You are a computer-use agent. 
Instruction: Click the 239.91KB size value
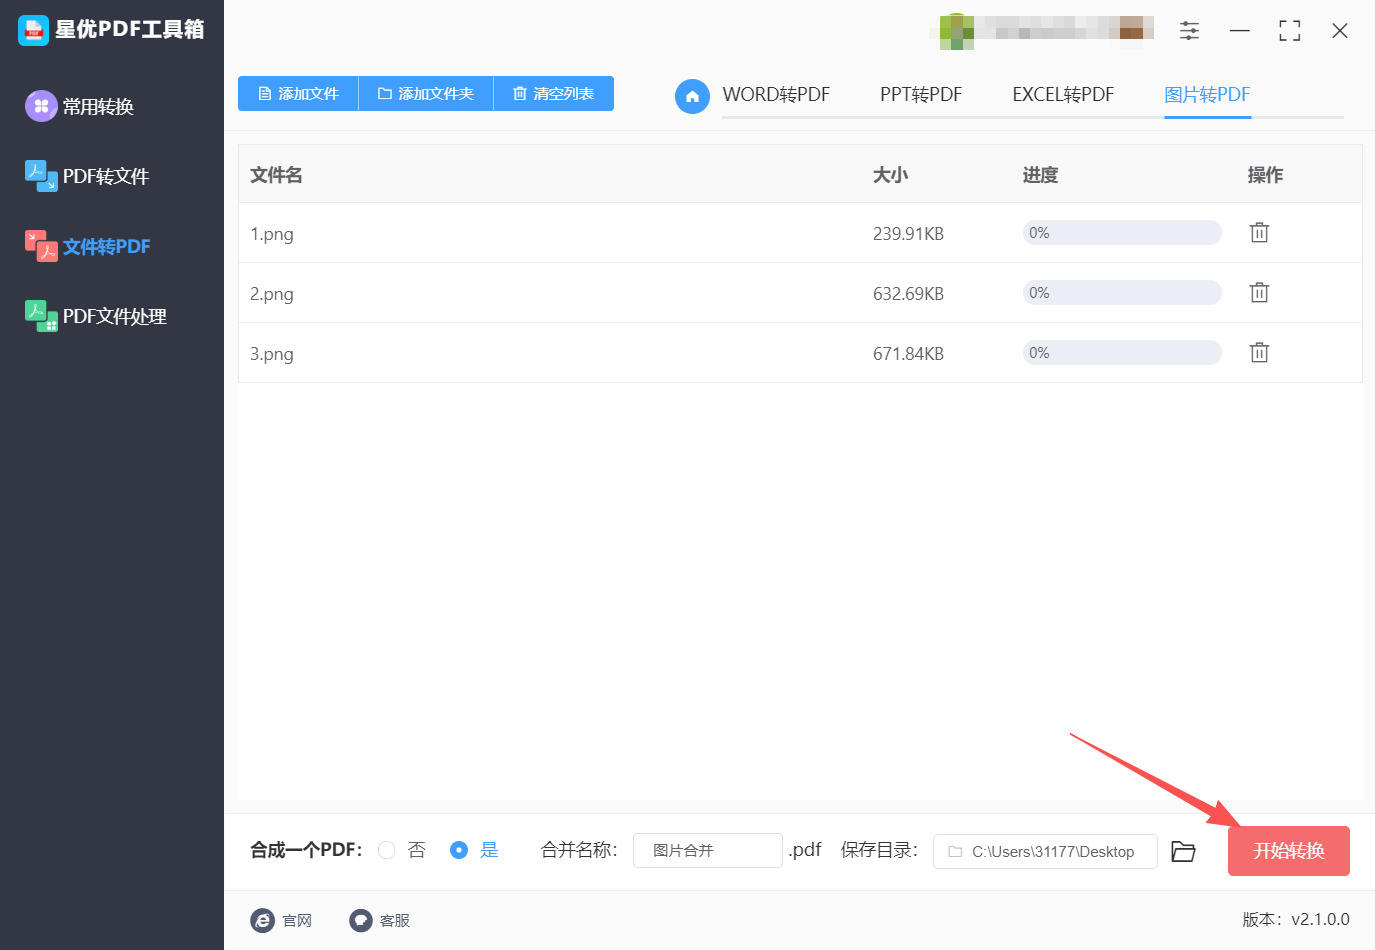[908, 234]
